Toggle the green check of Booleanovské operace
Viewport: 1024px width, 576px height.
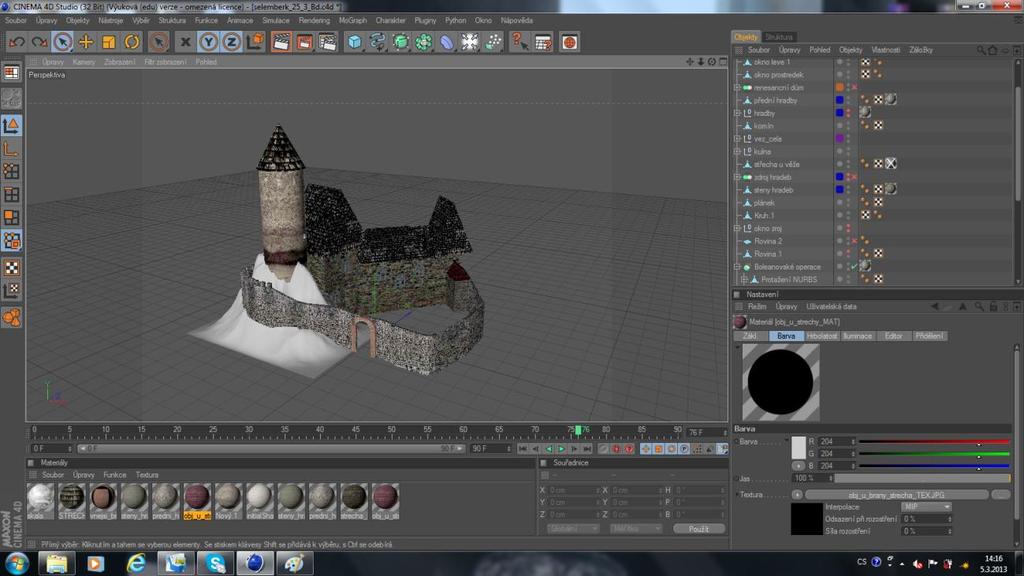tap(854, 266)
